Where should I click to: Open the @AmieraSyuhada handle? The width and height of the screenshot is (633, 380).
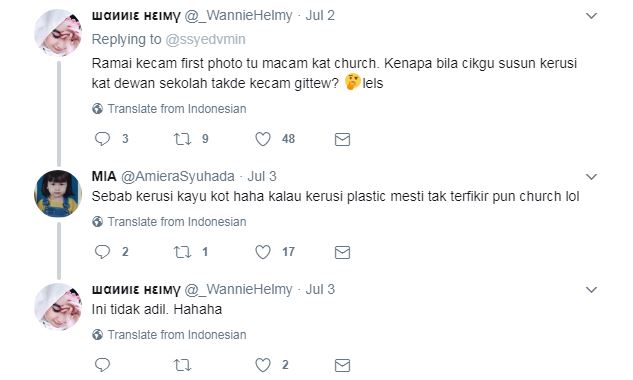click(178, 176)
